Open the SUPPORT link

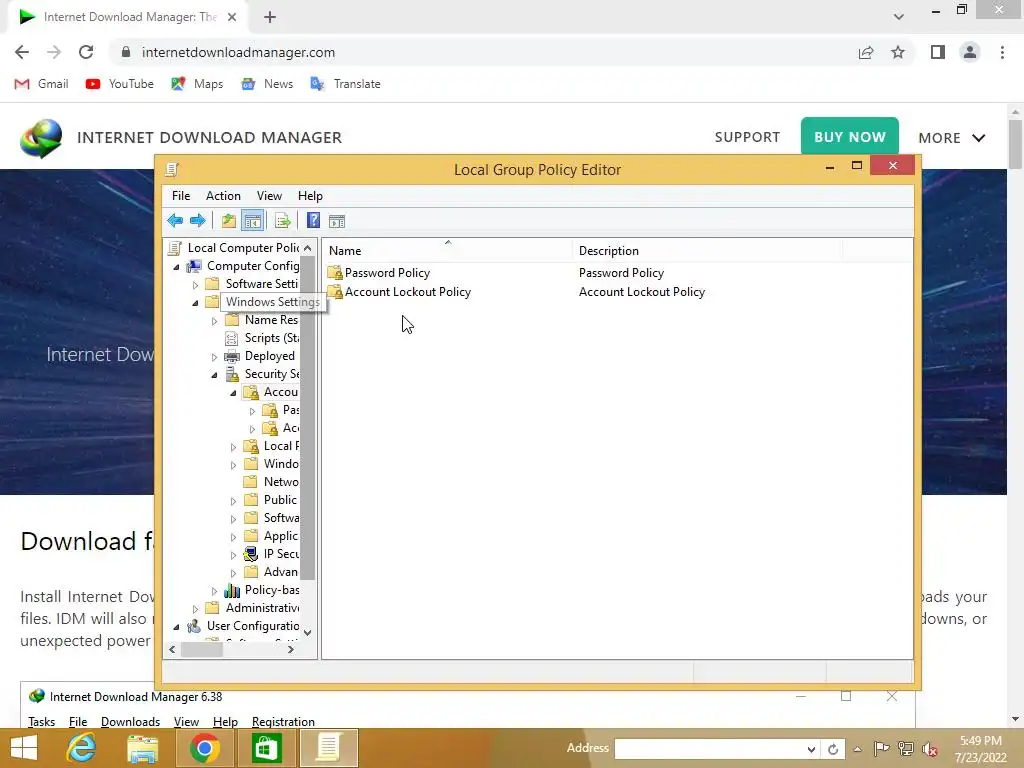(x=747, y=137)
